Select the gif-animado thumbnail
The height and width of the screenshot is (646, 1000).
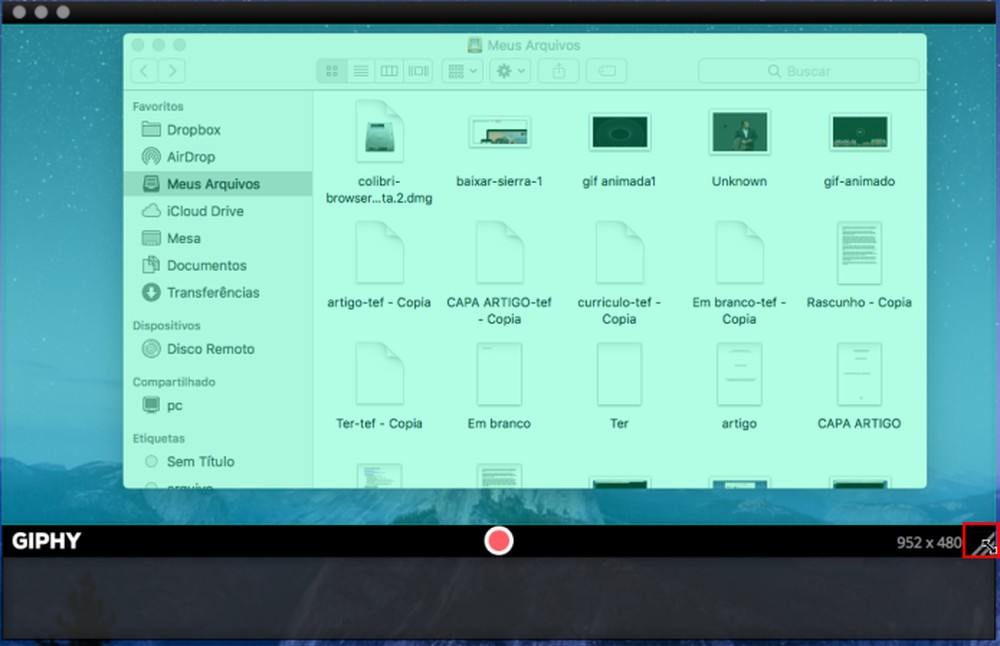click(x=859, y=132)
